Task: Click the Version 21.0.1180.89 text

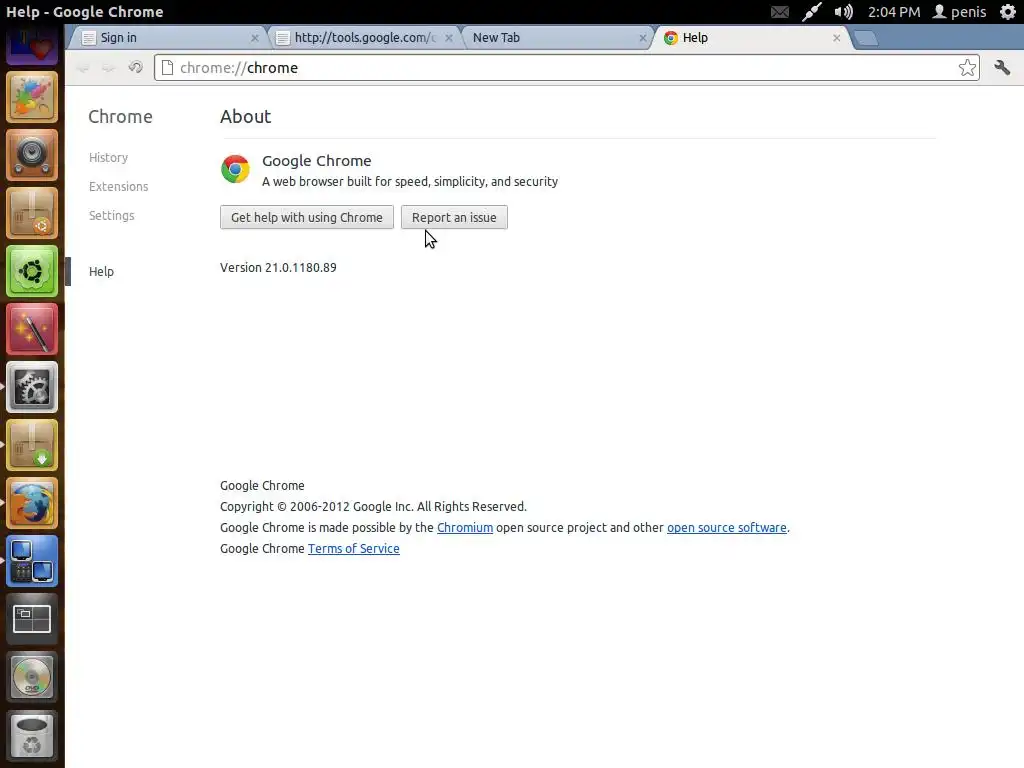Action: click(278, 267)
